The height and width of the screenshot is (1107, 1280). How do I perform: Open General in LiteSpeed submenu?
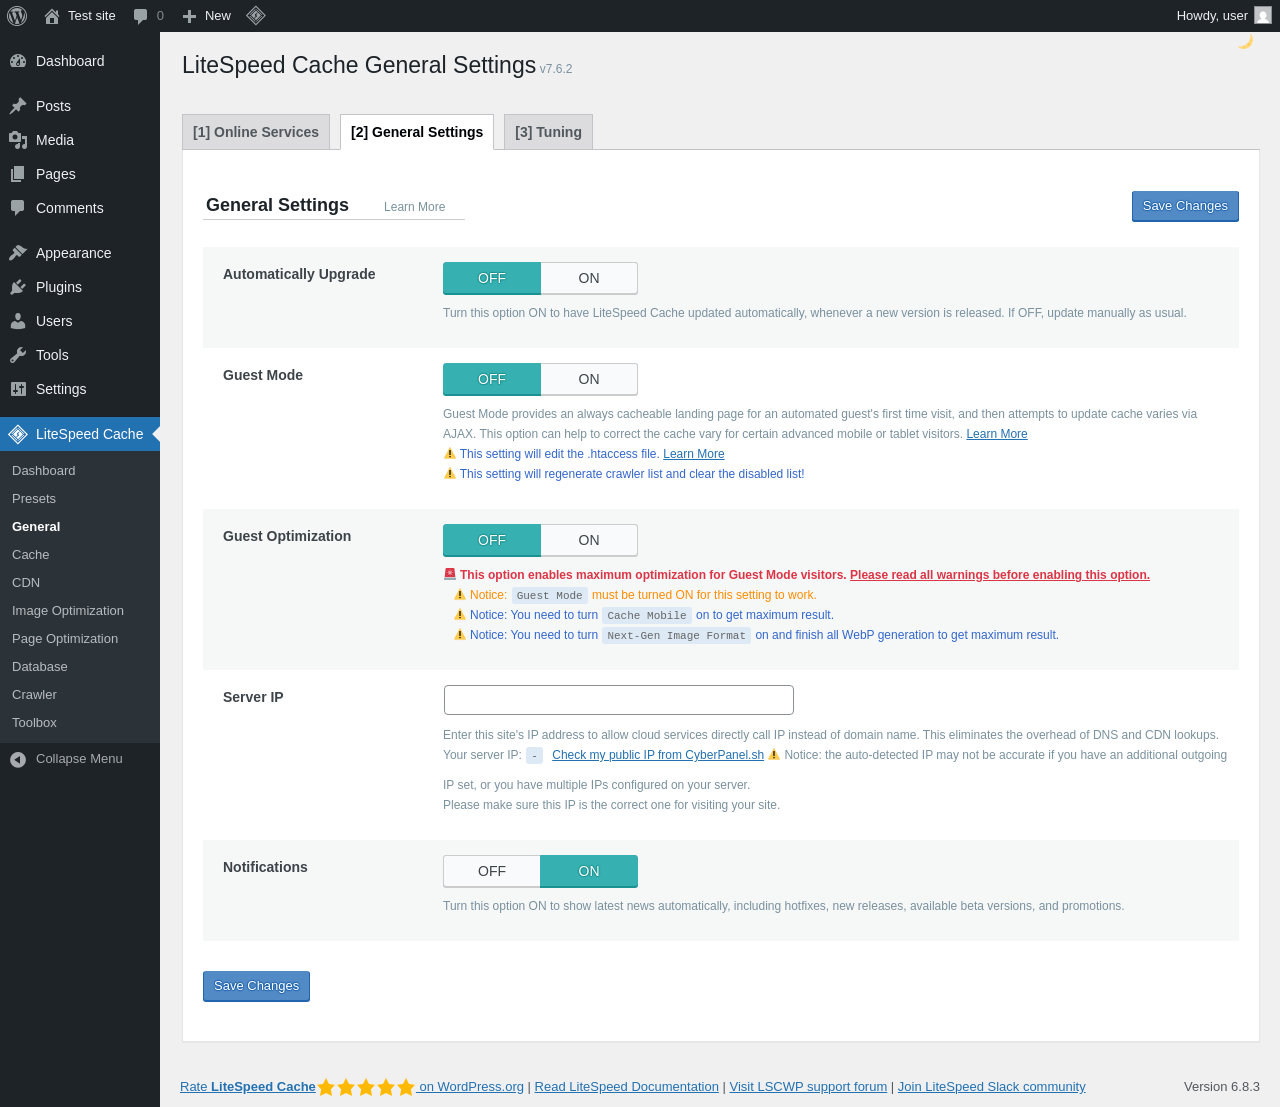click(36, 527)
